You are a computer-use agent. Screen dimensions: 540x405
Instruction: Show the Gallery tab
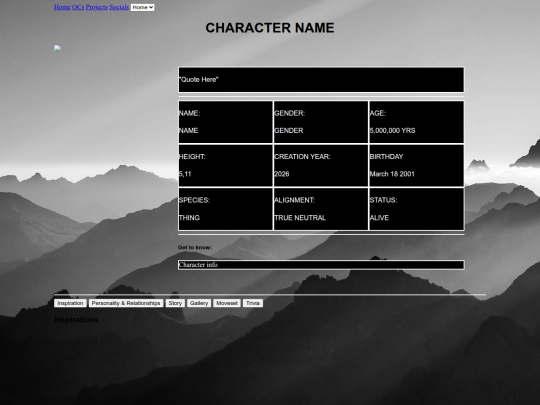[x=199, y=303]
